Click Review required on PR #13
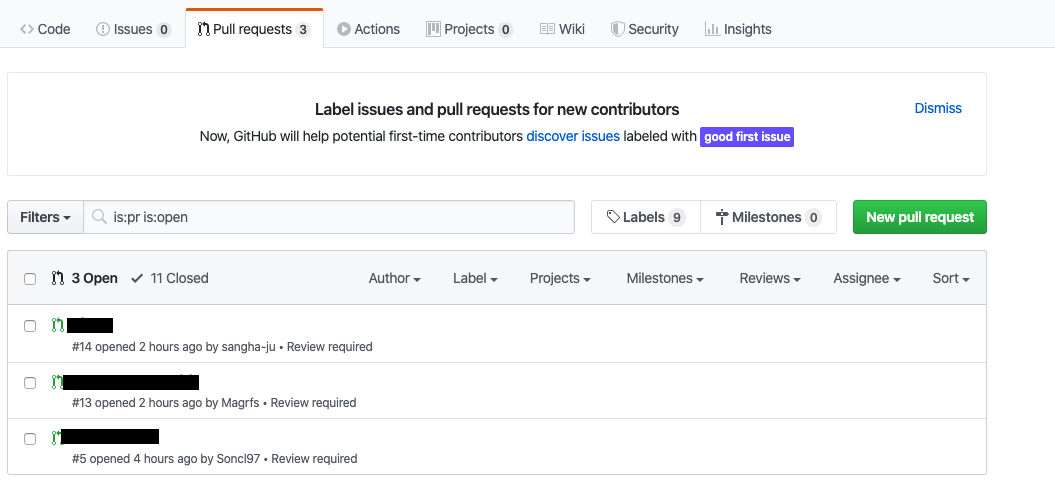Image resolution: width=1055 pixels, height=504 pixels. [314, 403]
